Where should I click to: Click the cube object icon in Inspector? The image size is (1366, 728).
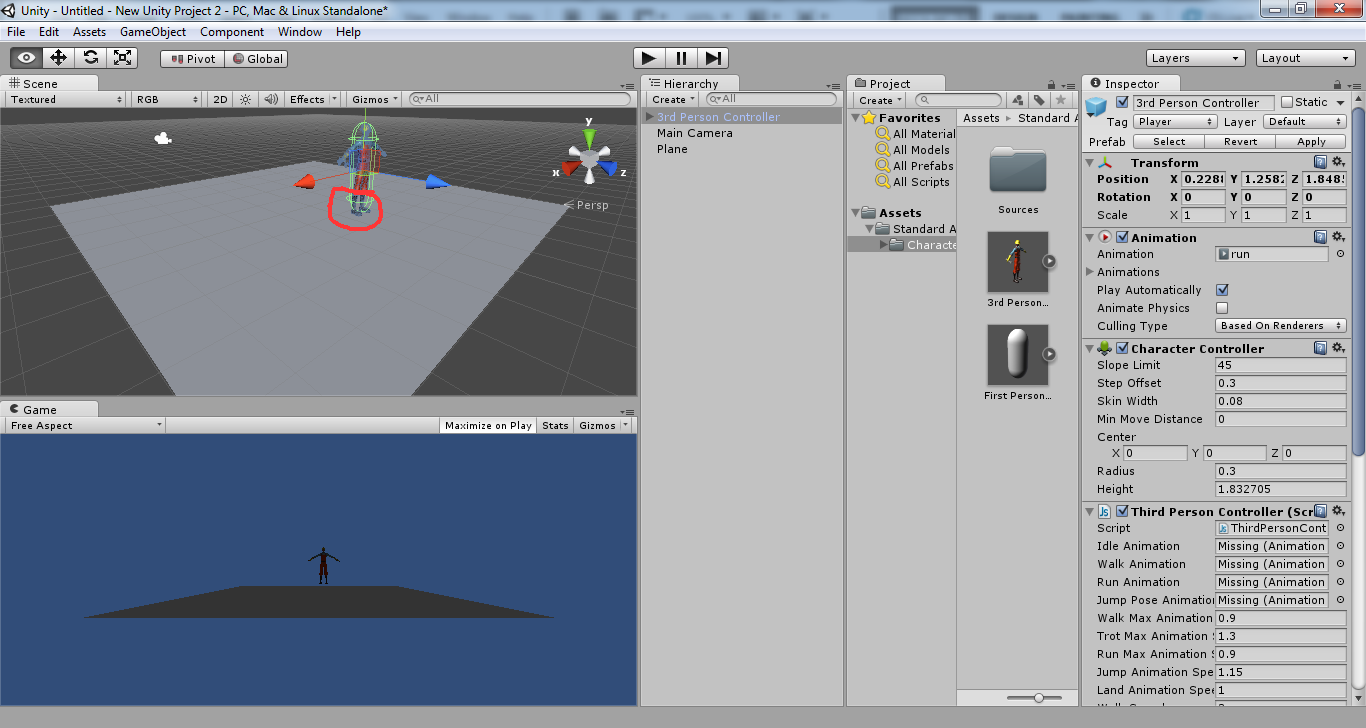pos(1098,106)
